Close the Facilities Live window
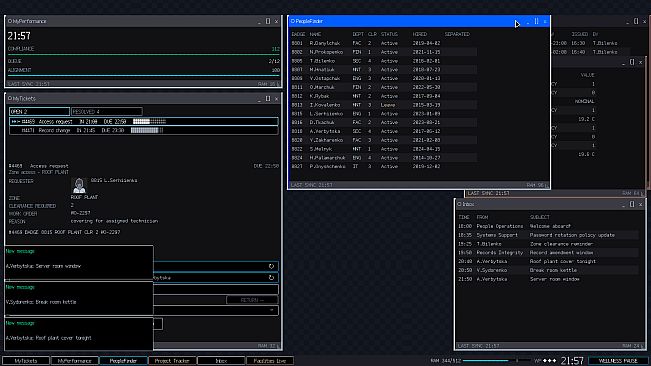Image resolution: width=651 pixels, height=366 pixels. tap(641, 62)
